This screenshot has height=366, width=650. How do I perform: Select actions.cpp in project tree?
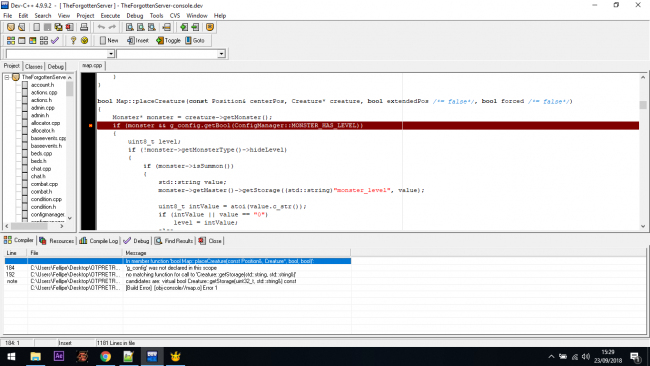click(44, 92)
